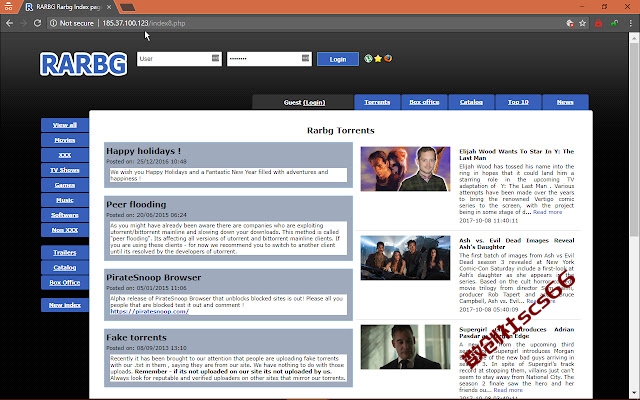Image resolution: width=640 pixels, height=400 pixels.
Task: Click the Peer flooding heading
Action: pyautogui.click(x=136, y=204)
